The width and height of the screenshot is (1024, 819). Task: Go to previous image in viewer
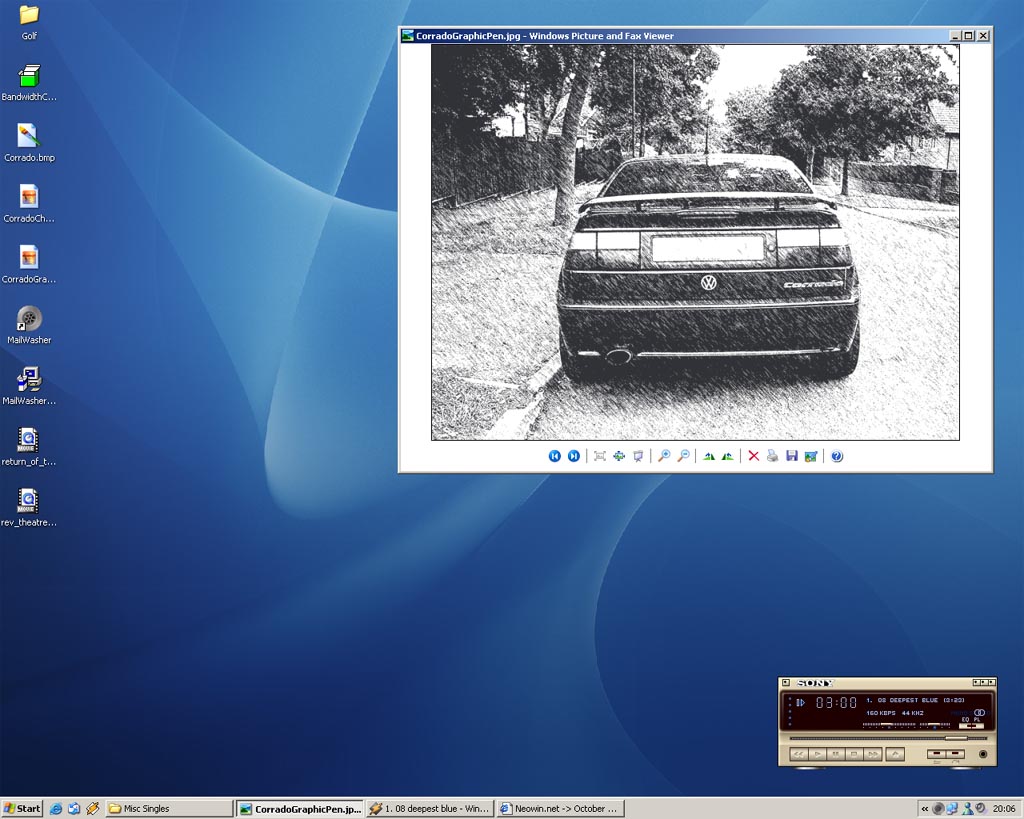555,456
